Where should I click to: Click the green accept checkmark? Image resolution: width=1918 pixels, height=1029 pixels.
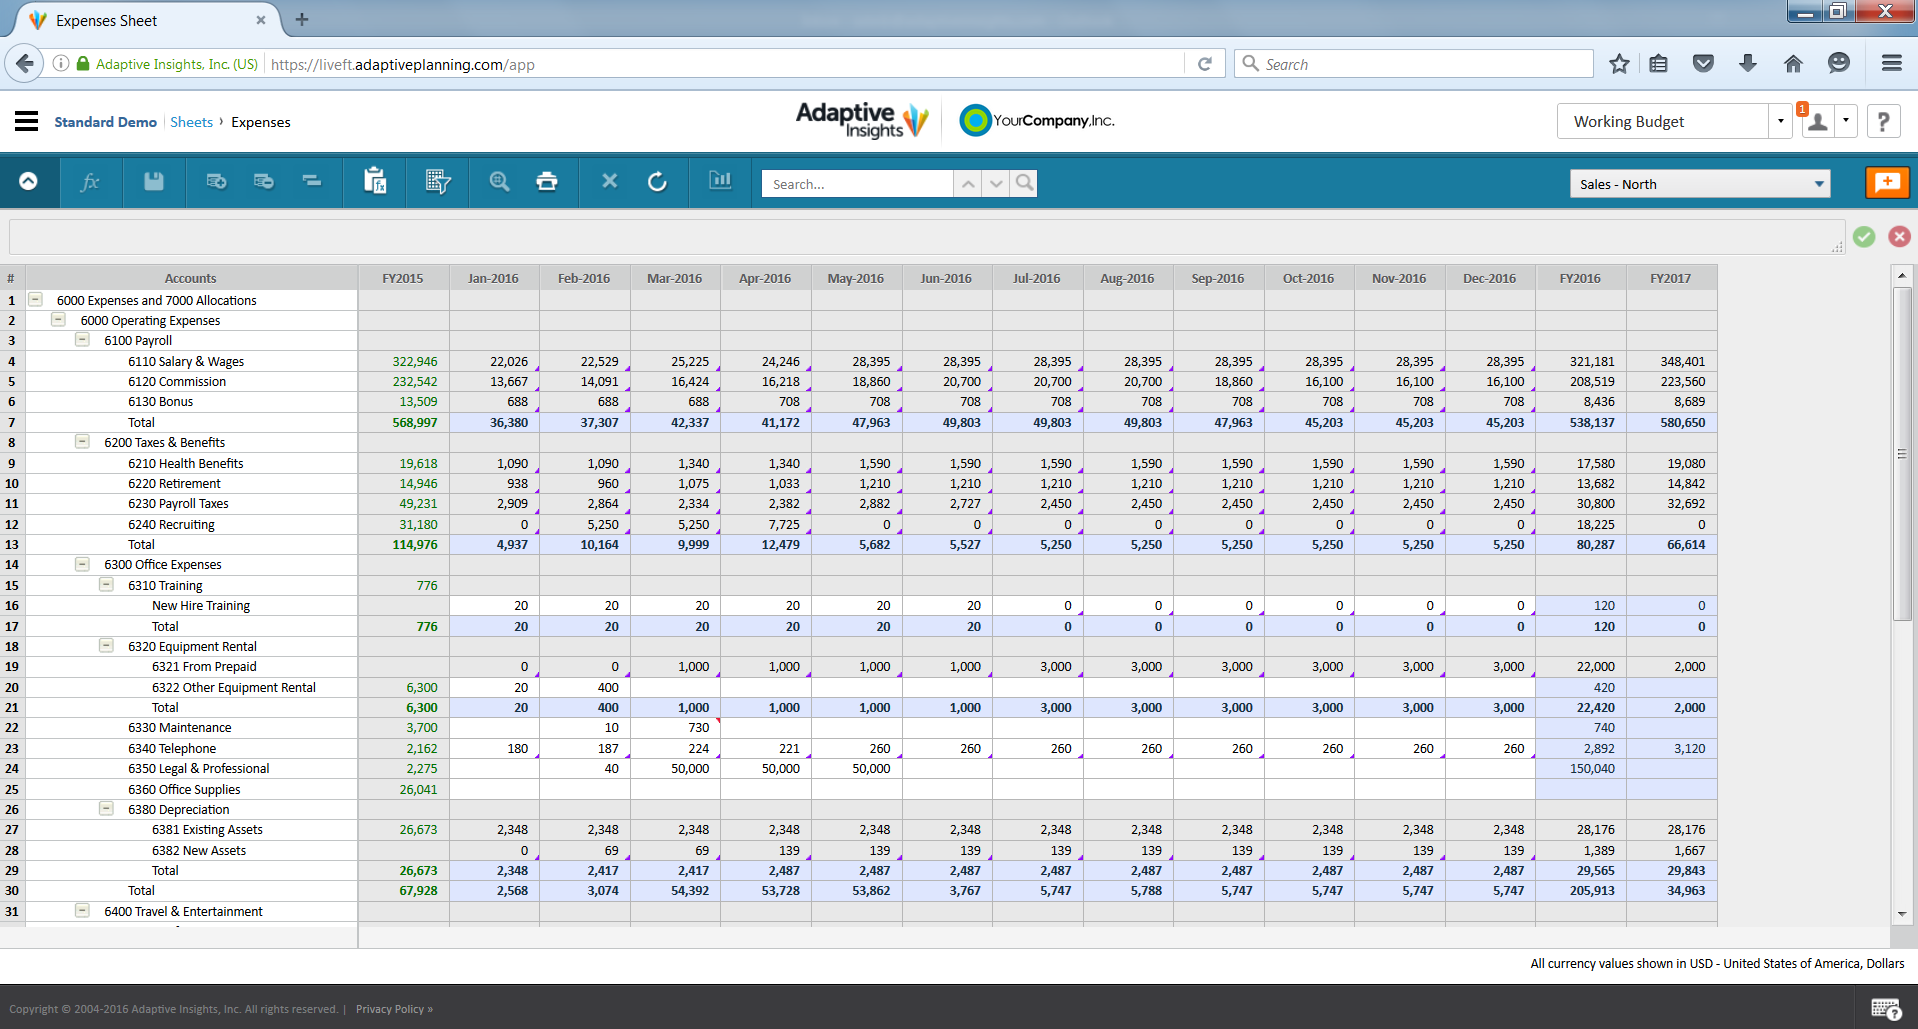tap(1864, 236)
